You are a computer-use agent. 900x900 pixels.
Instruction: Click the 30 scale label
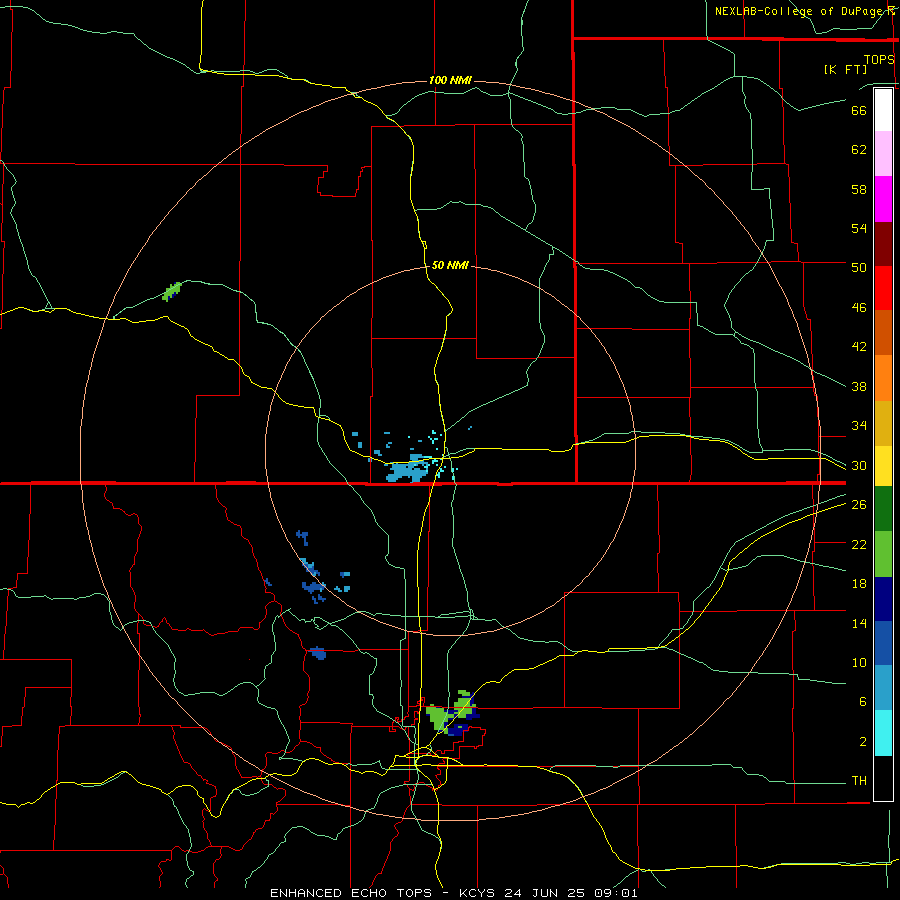(x=859, y=465)
